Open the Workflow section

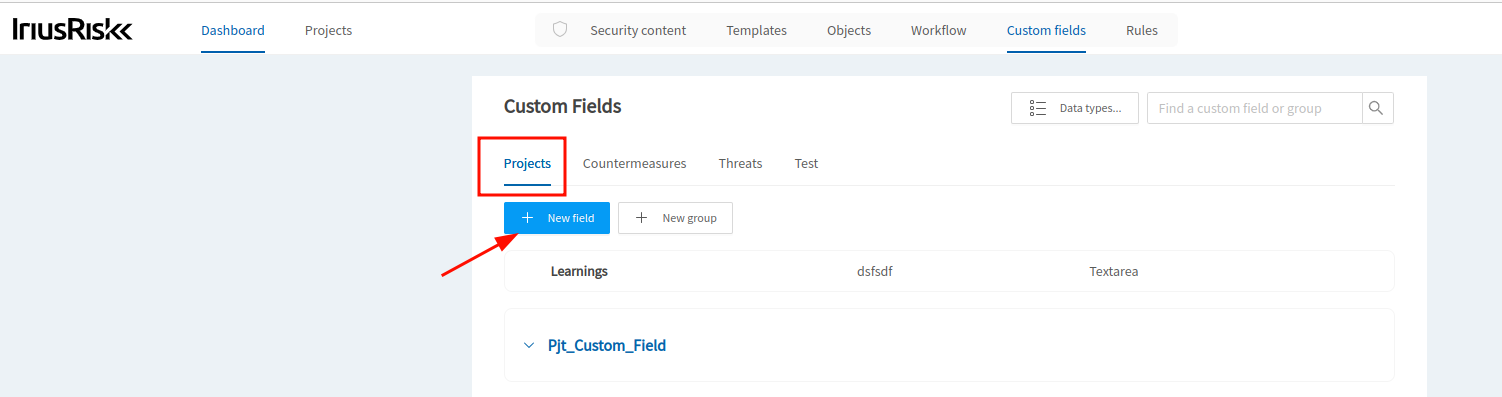pos(938,30)
